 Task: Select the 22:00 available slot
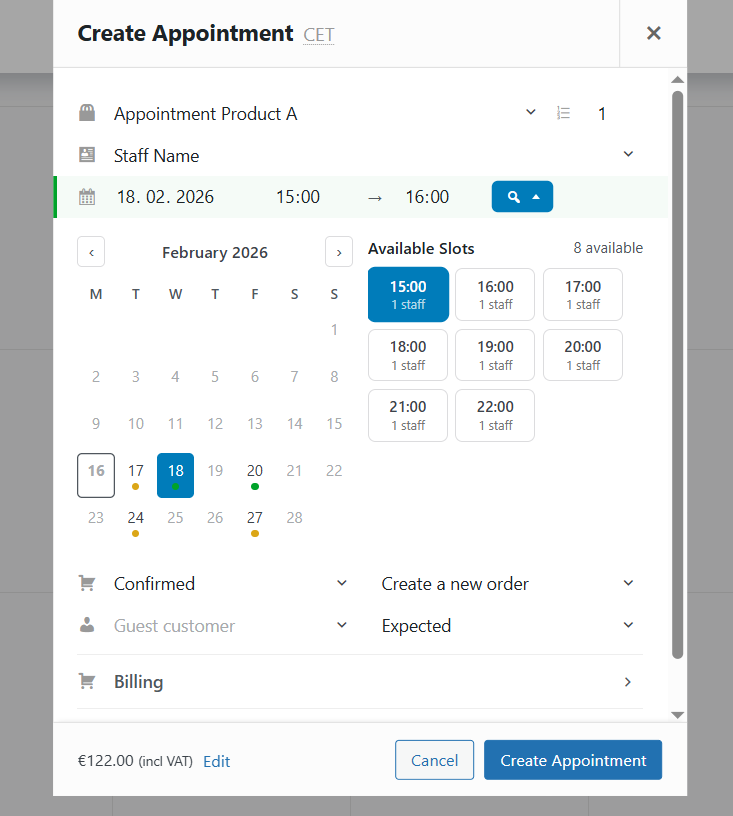pos(495,415)
